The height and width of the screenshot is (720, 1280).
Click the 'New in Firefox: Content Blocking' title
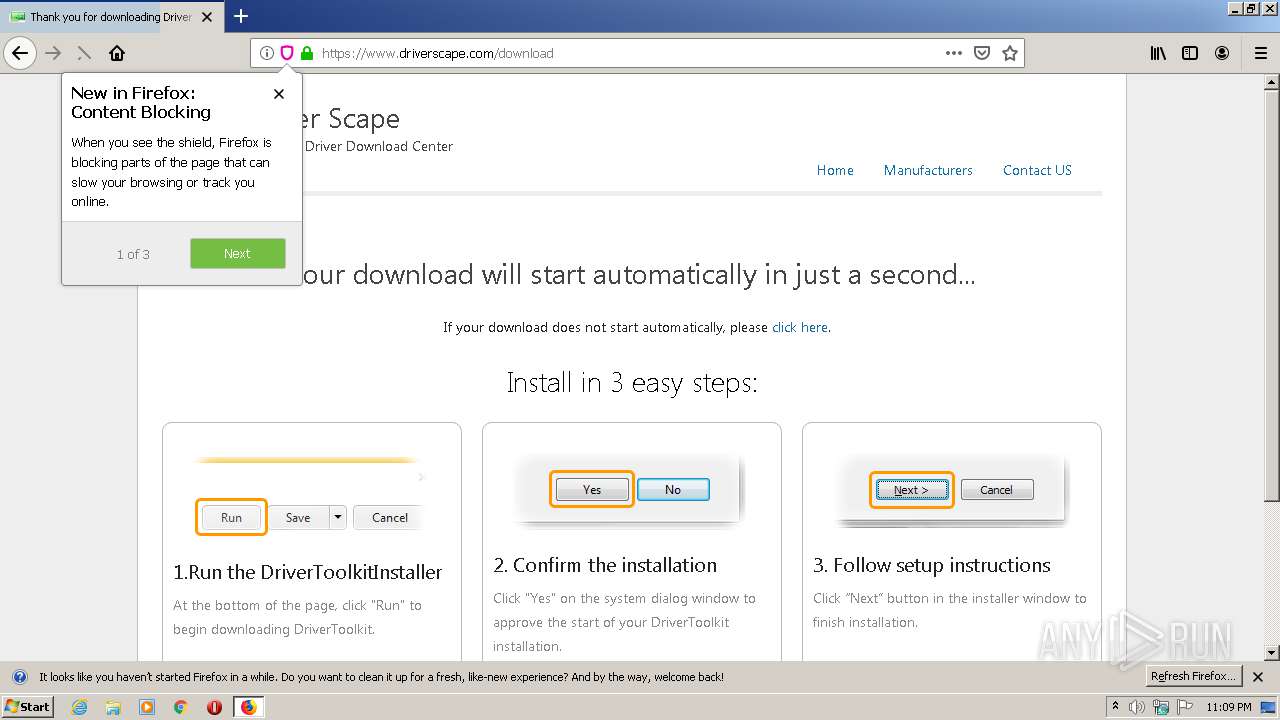[x=141, y=103]
